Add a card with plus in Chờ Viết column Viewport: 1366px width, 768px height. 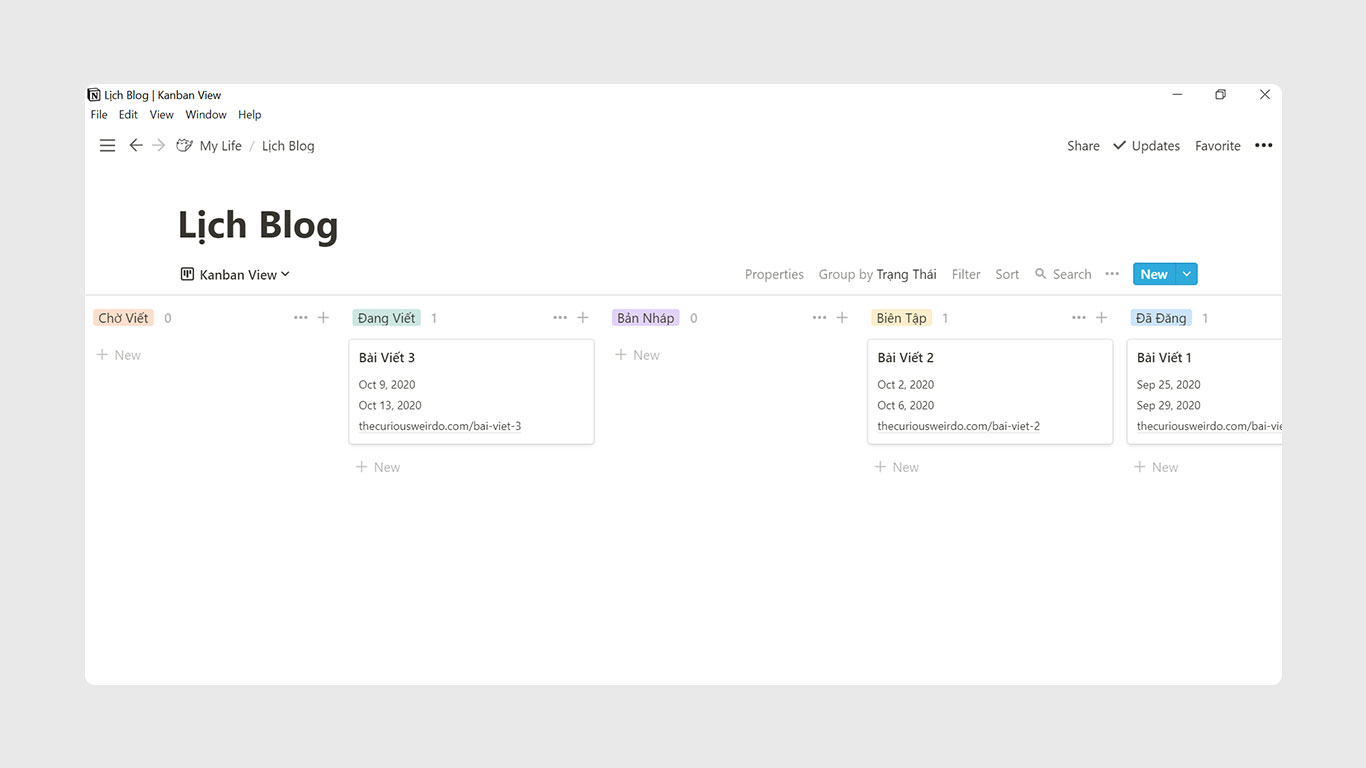point(323,318)
